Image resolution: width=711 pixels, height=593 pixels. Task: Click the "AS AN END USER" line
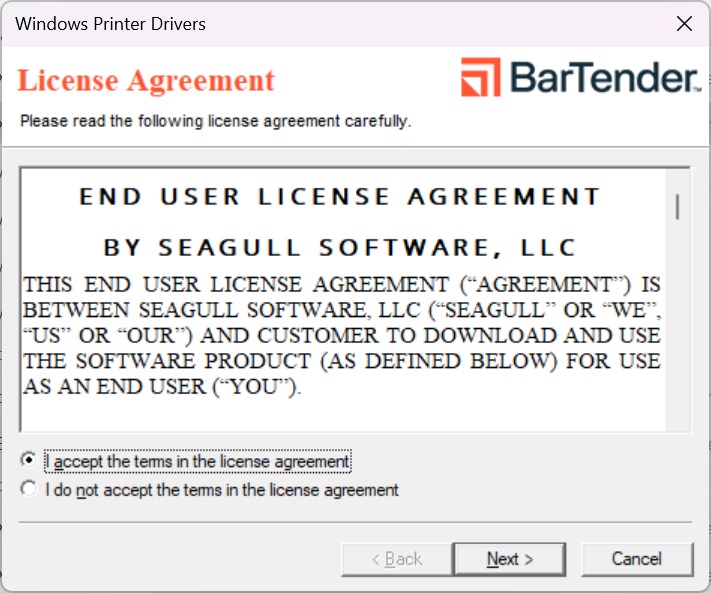162,387
